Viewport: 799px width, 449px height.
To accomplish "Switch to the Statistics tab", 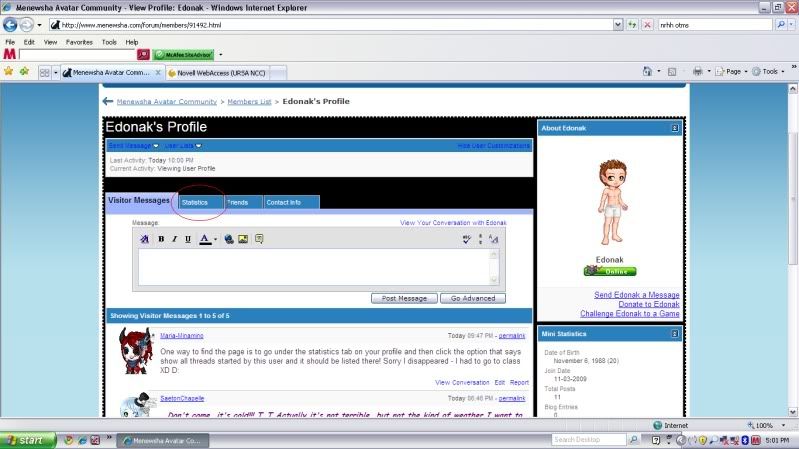I will pyautogui.click(x=201, y=202).
